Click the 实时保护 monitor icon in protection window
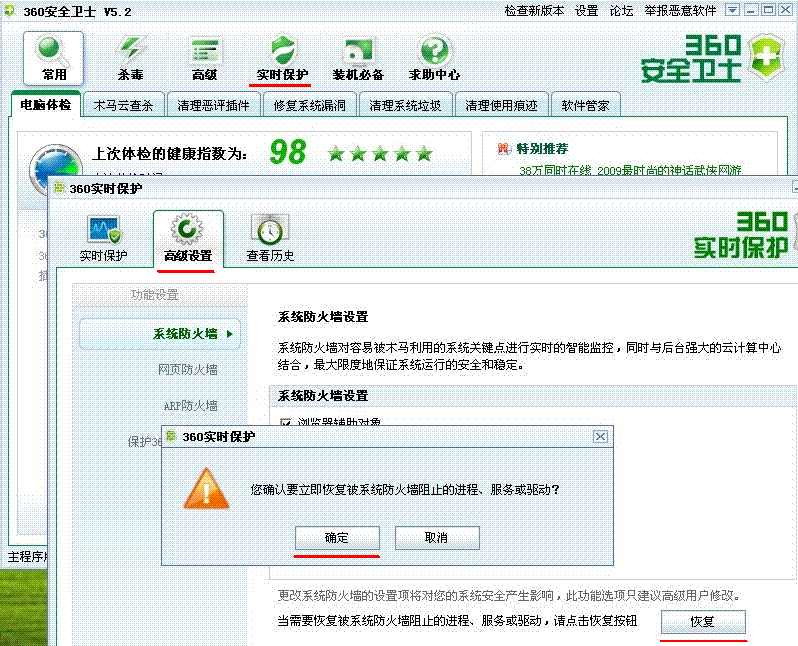798x646 pixels. click(103, 238)
